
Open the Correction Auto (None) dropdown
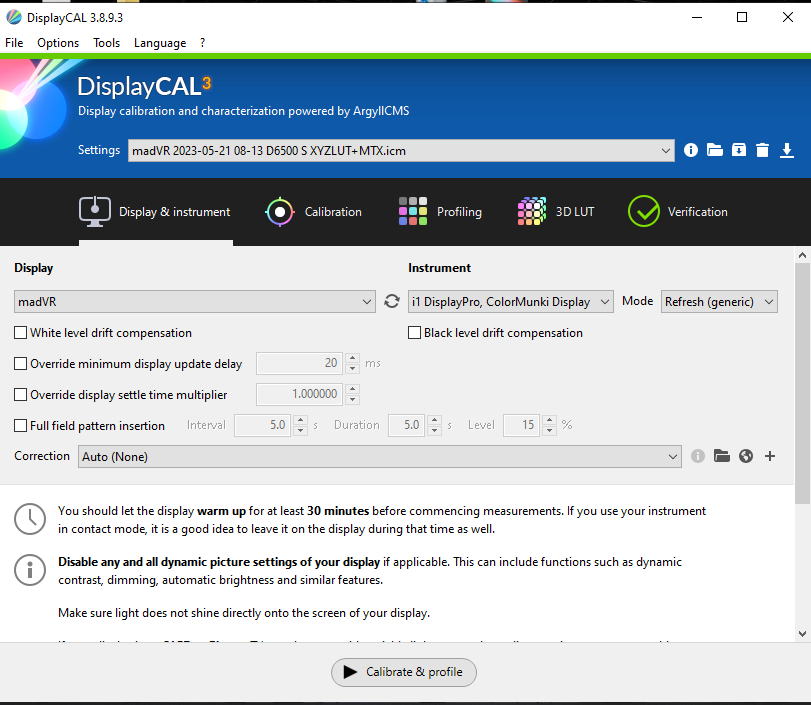pyautogui.click(x=380, y=457)
